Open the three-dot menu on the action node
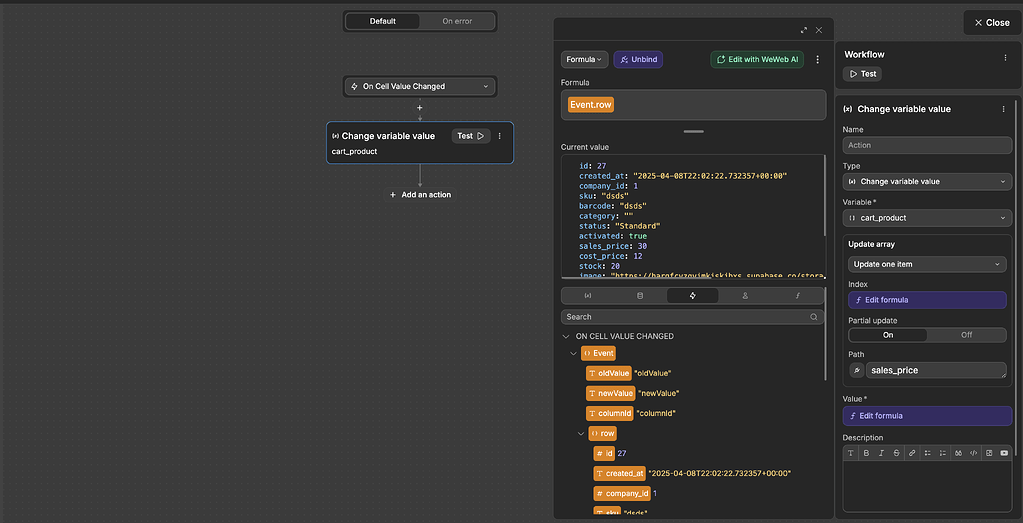The height and width of the screenshot is (523, 1023). pos(500,136)
